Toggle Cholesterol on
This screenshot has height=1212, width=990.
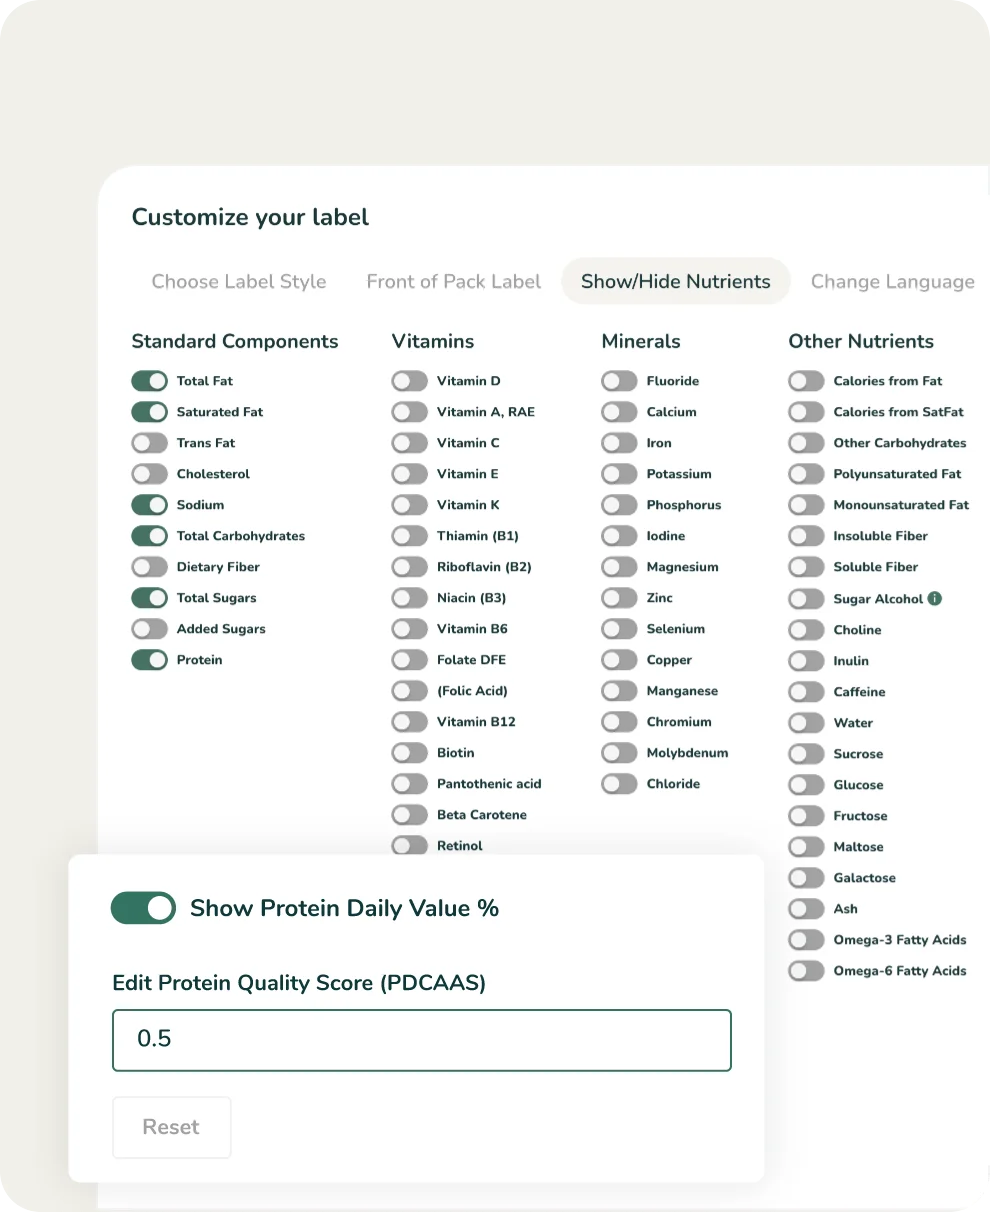[149, 474]
